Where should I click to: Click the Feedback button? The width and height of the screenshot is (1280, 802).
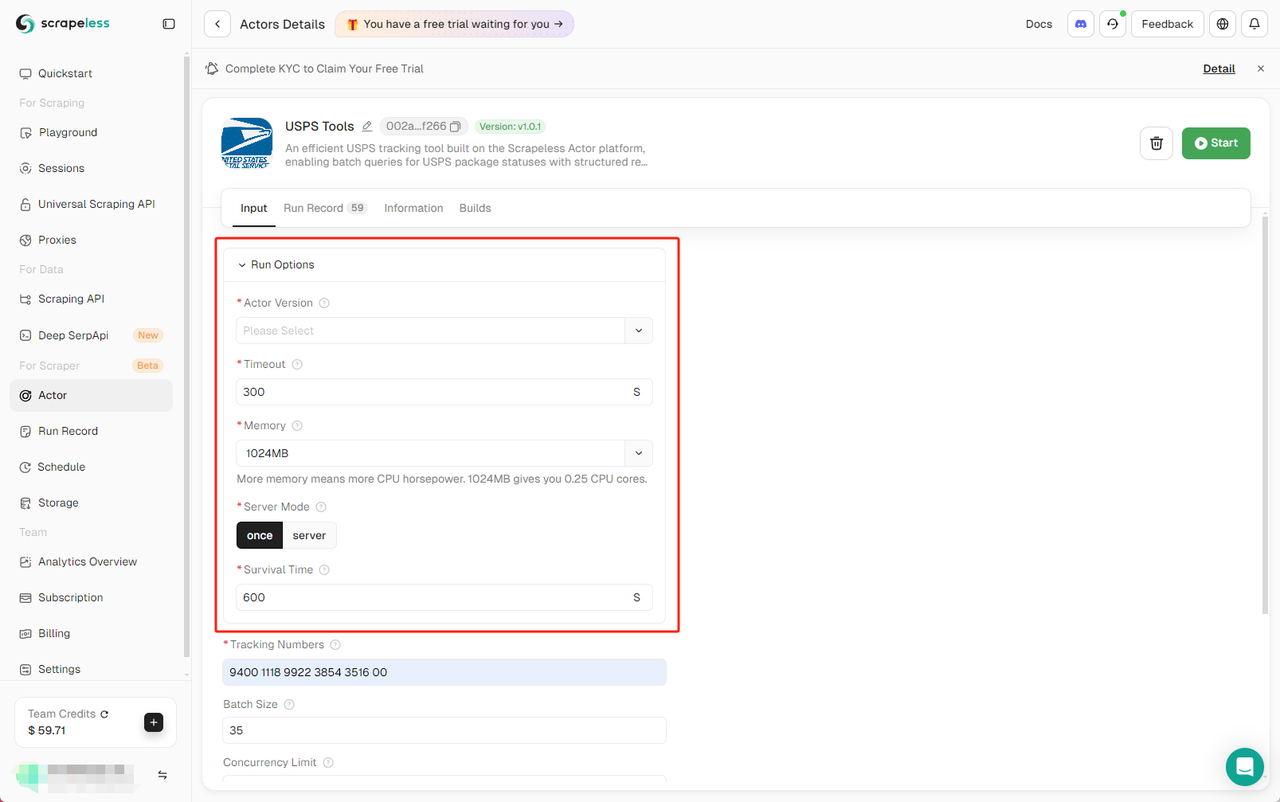click(x=1167, y=24)
